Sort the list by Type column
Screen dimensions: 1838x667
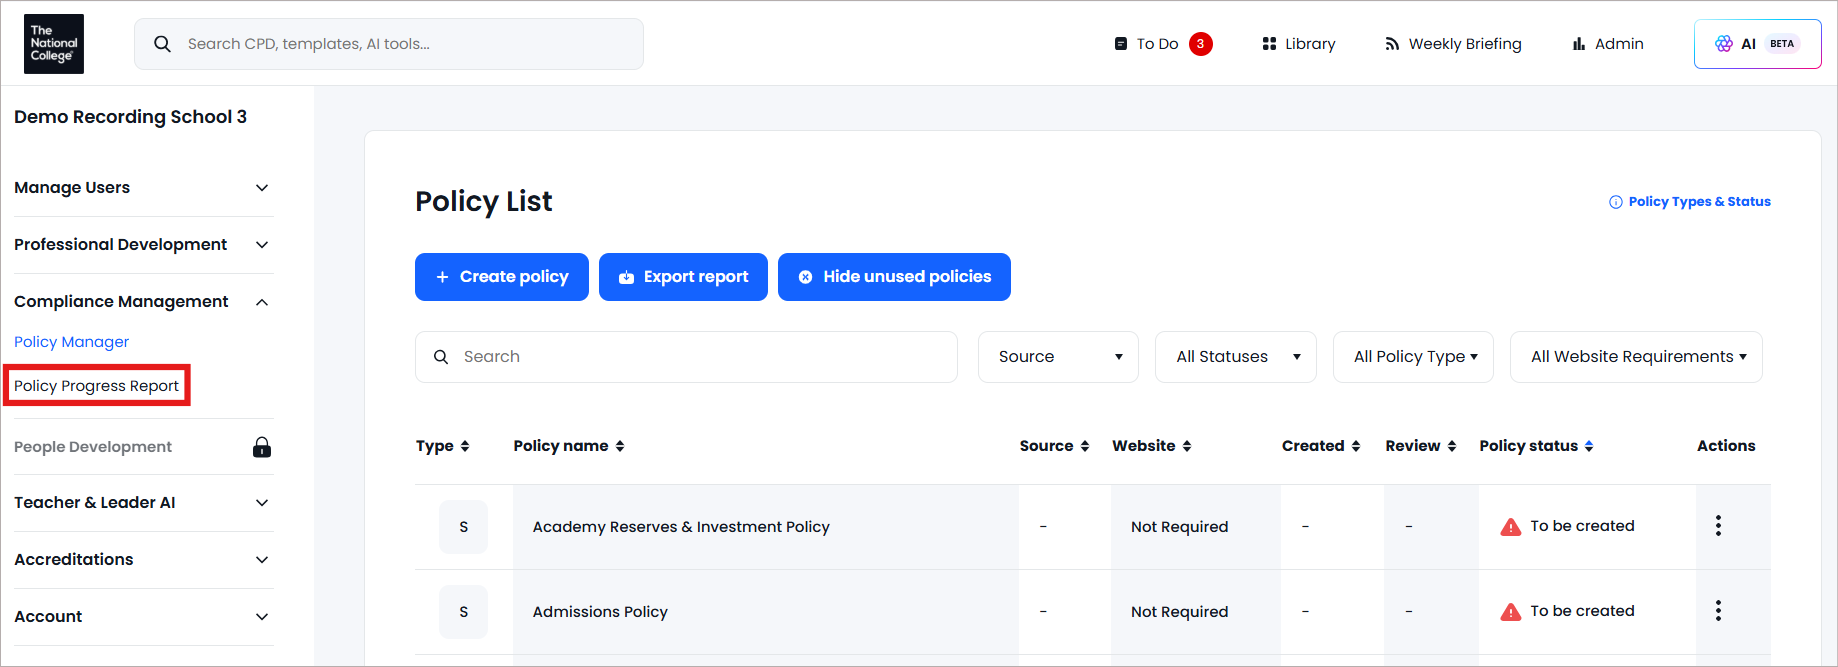coord(442,446)
